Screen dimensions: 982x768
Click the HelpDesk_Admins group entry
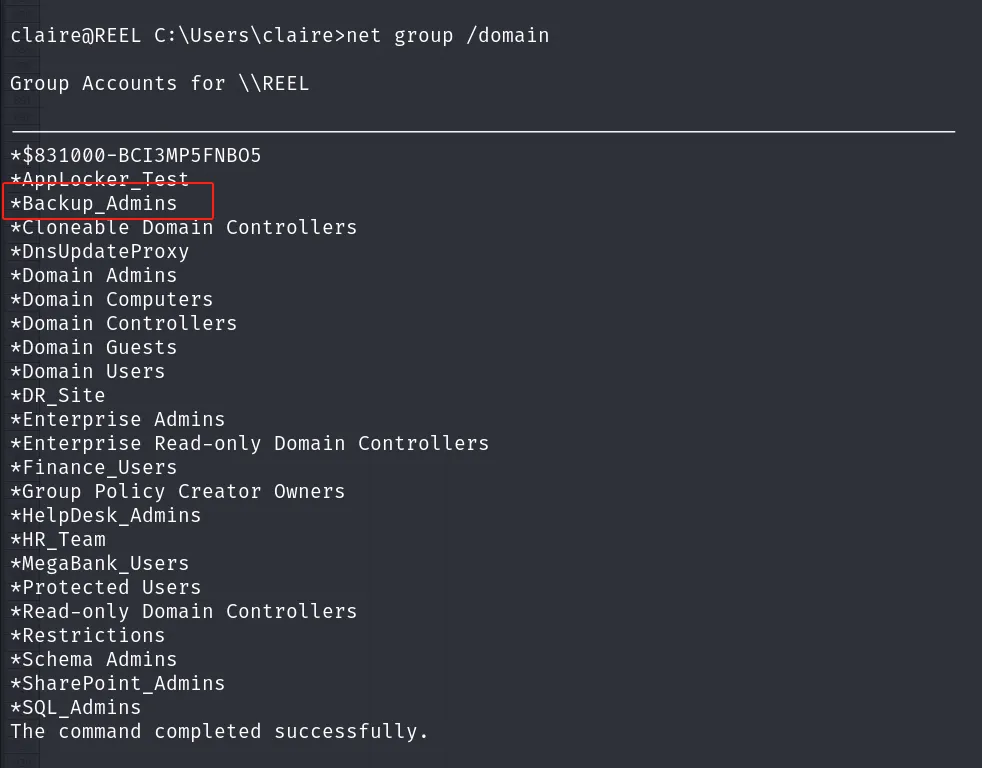pos(106,516)
